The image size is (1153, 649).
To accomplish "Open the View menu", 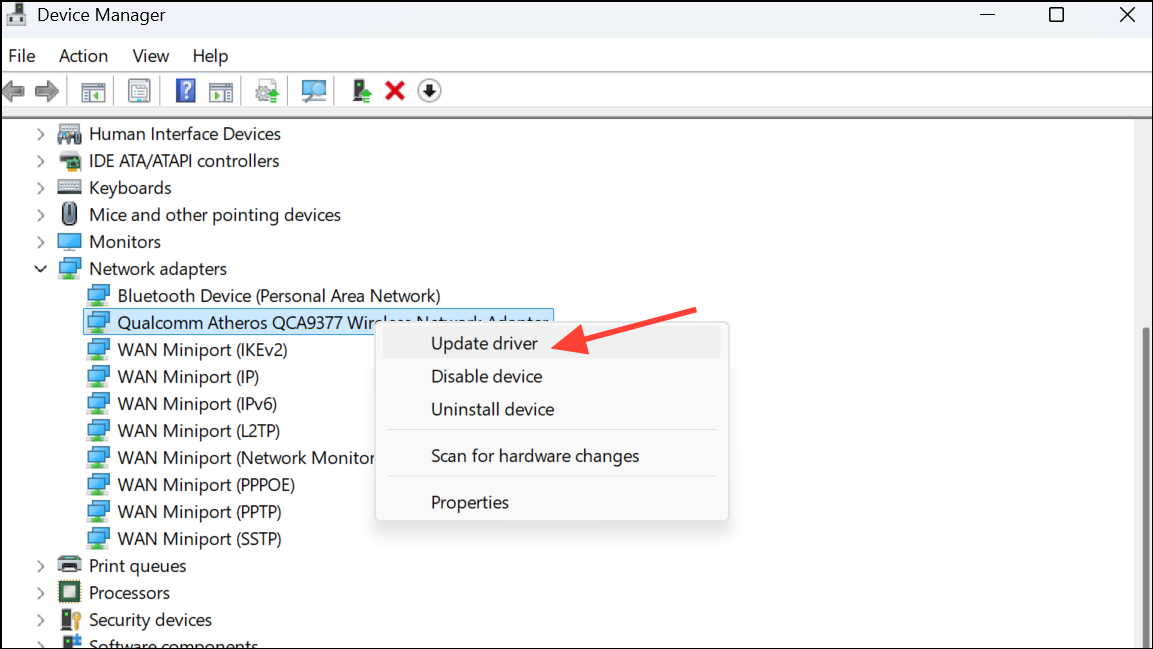I will point(150,56).
